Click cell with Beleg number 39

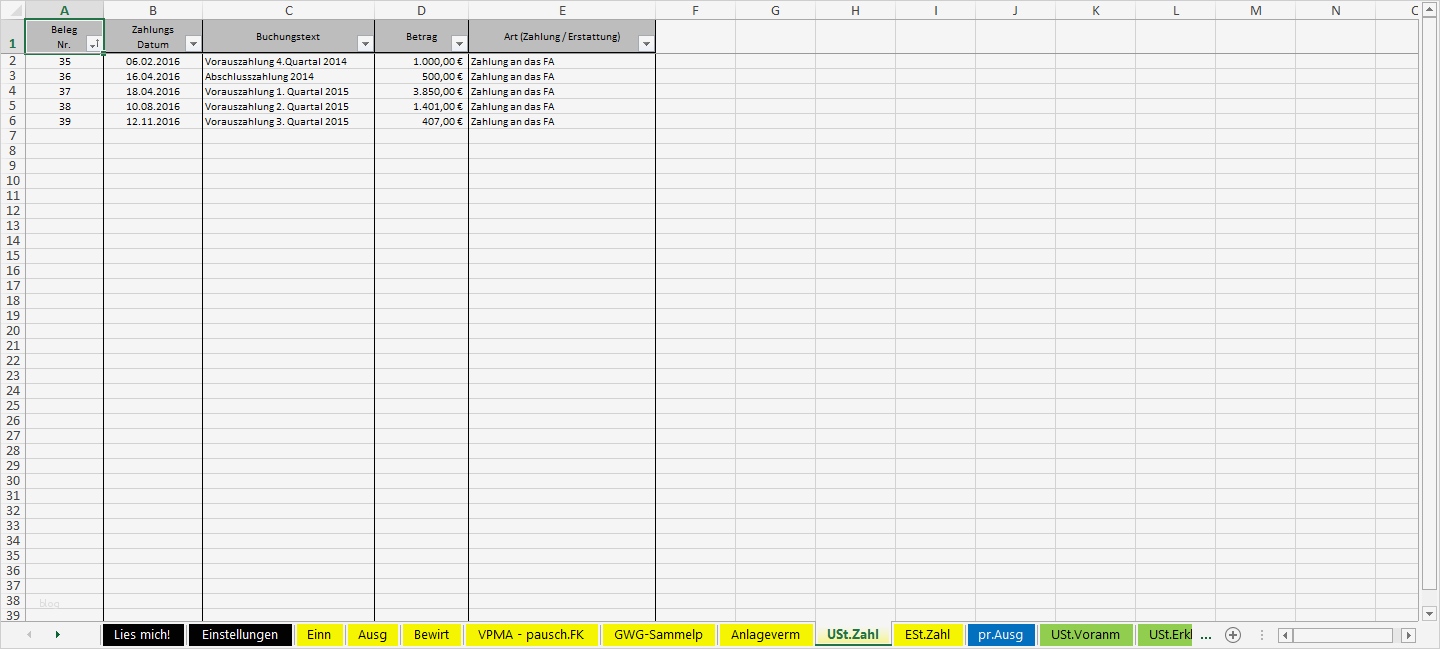[x=64, y=121]
